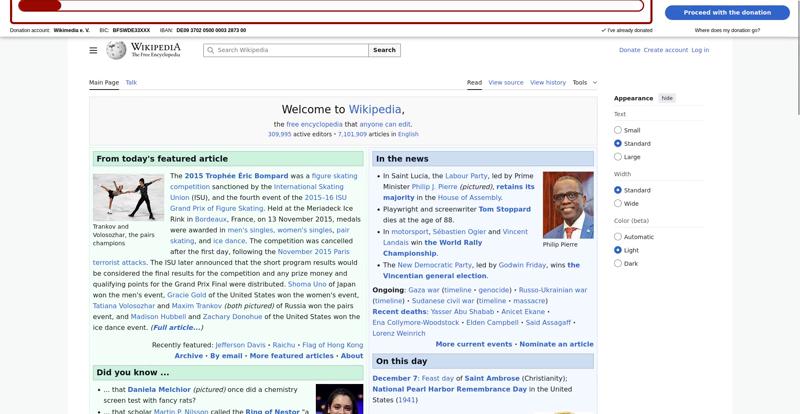Open the hamburger main menu
Screen dimensions: 800x414
(93, 50)
